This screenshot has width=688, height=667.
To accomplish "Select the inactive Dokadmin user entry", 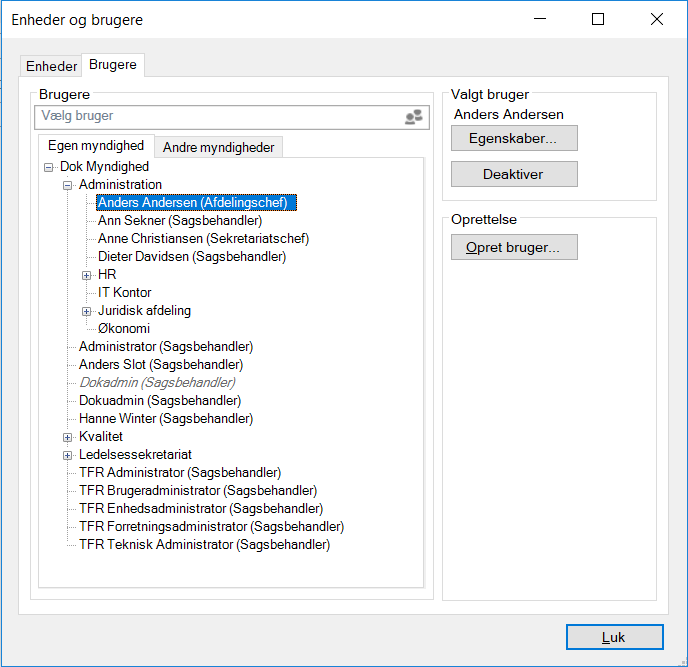I will pos(157,383).
